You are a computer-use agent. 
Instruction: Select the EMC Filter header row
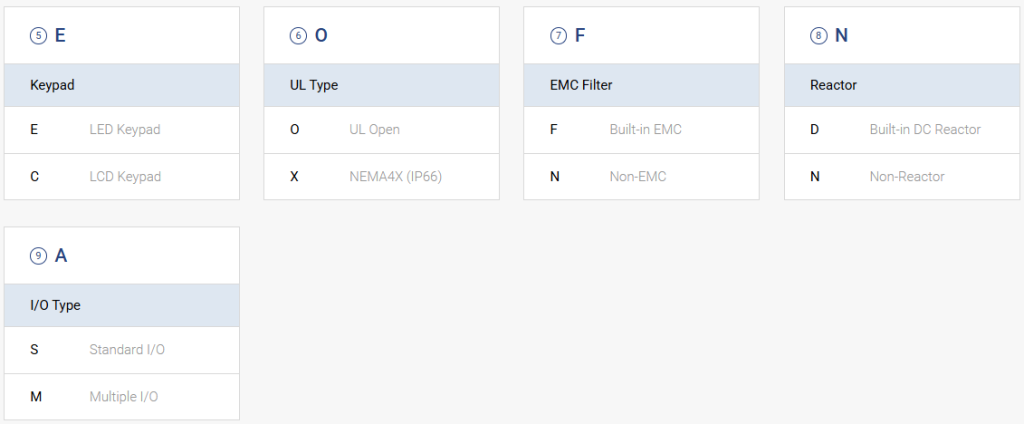click(641, 85)
